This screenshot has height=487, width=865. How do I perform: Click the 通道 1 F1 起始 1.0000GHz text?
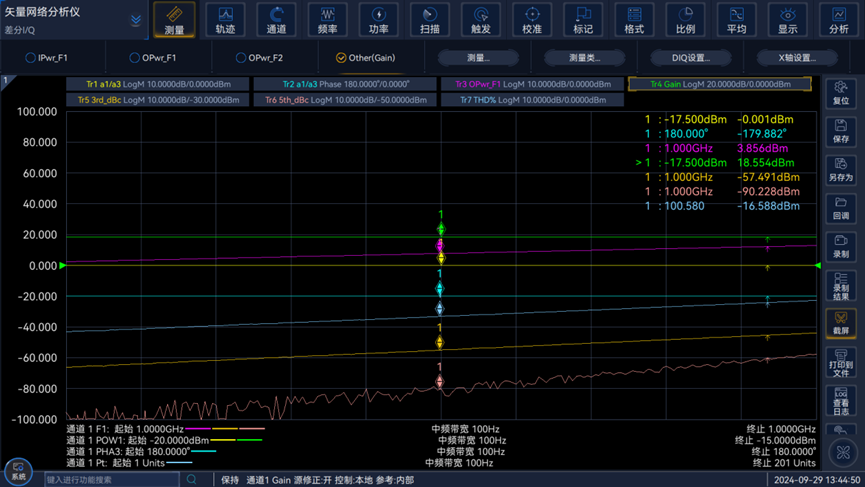pos(125,429)
